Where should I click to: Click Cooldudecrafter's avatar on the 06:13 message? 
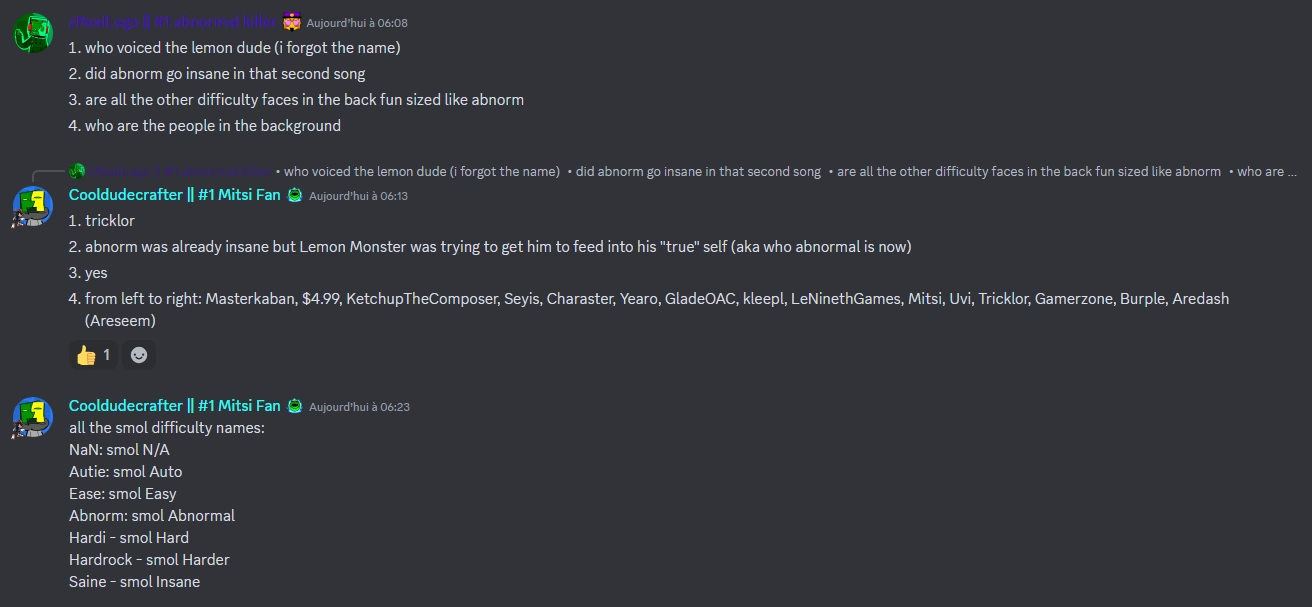tap(32, 207)
